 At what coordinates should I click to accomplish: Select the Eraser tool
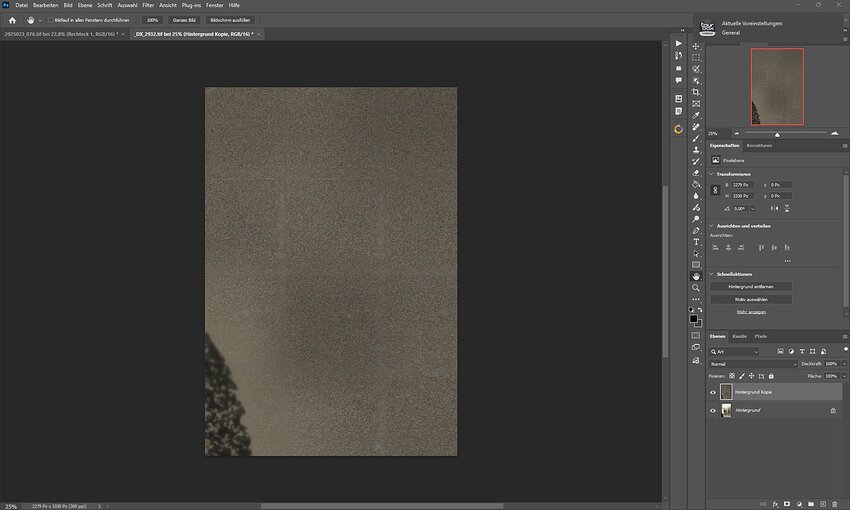pyautogui.click(x=696, y=173)
